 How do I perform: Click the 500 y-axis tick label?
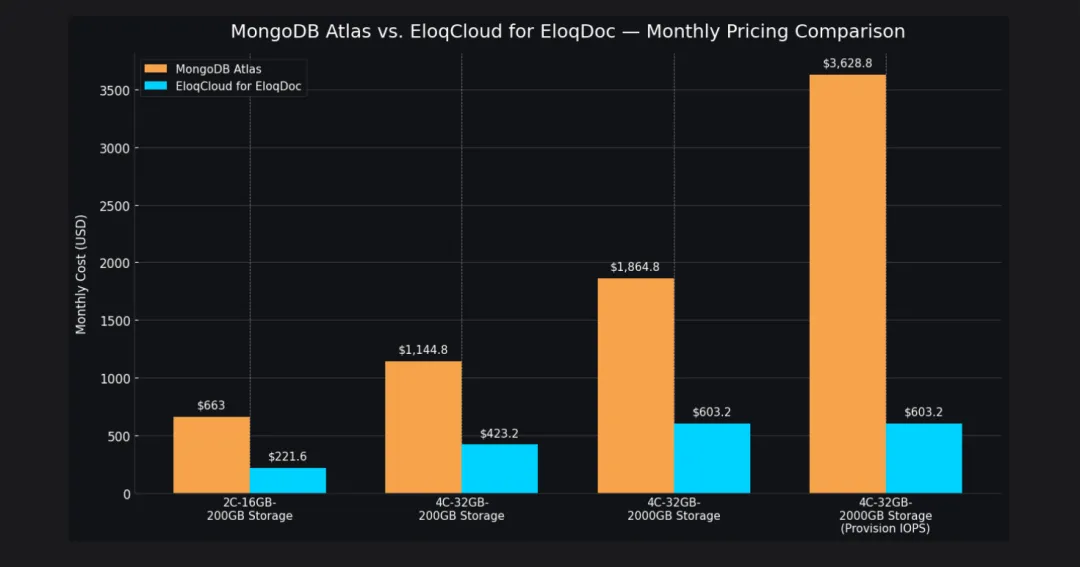[117, 436]
